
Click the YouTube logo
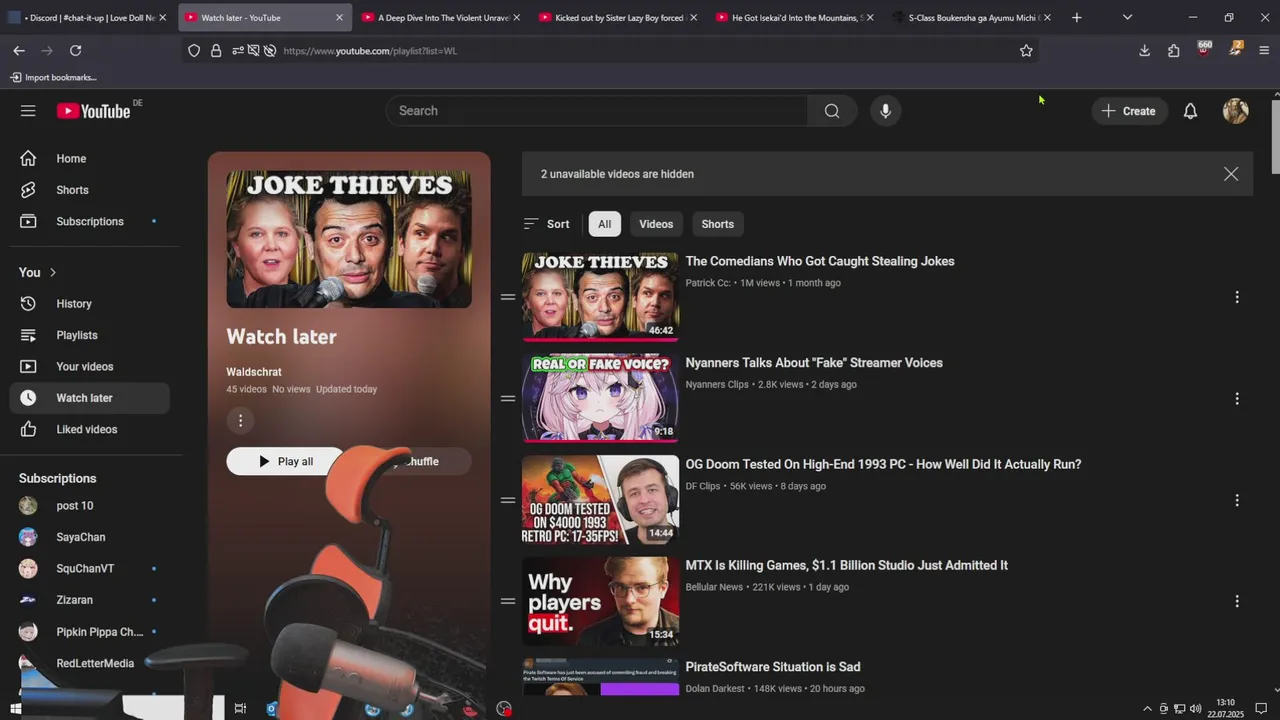coord(93,111)
